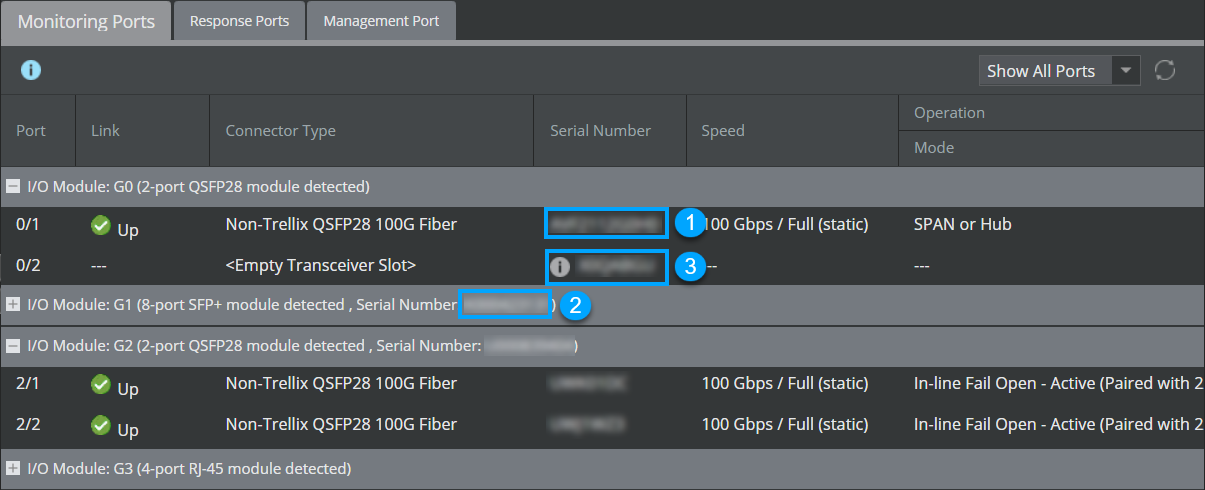The image size is (1205, 490).
Task: Open the Response Ports tab
Action: pyautogui.click(x=239, y=21)
